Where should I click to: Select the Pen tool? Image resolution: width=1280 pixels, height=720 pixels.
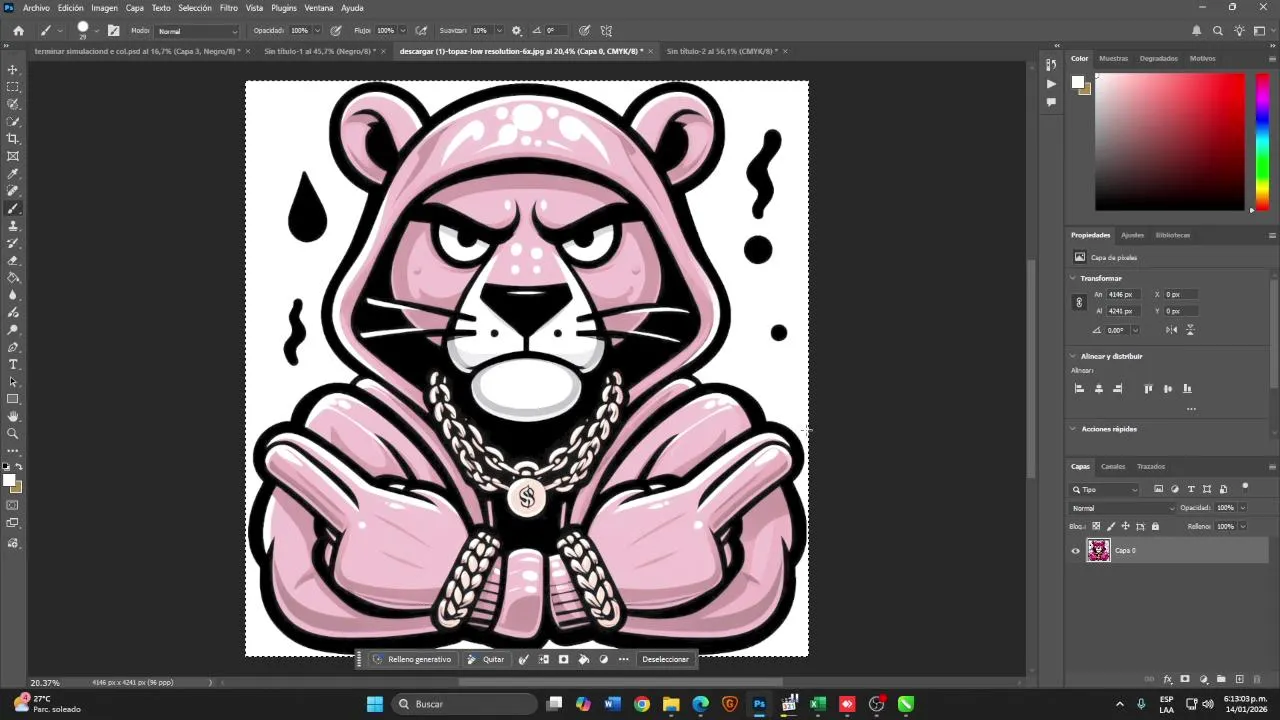13,347
